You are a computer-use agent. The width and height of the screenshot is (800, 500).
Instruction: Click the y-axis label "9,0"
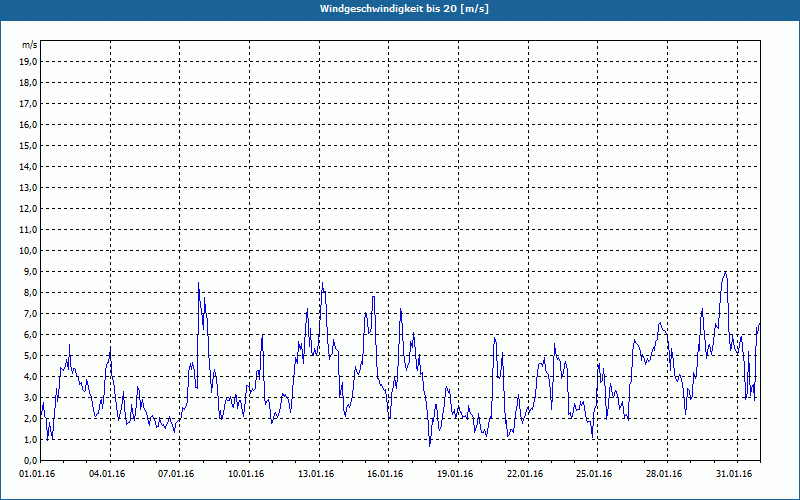[x=30, y=271]
